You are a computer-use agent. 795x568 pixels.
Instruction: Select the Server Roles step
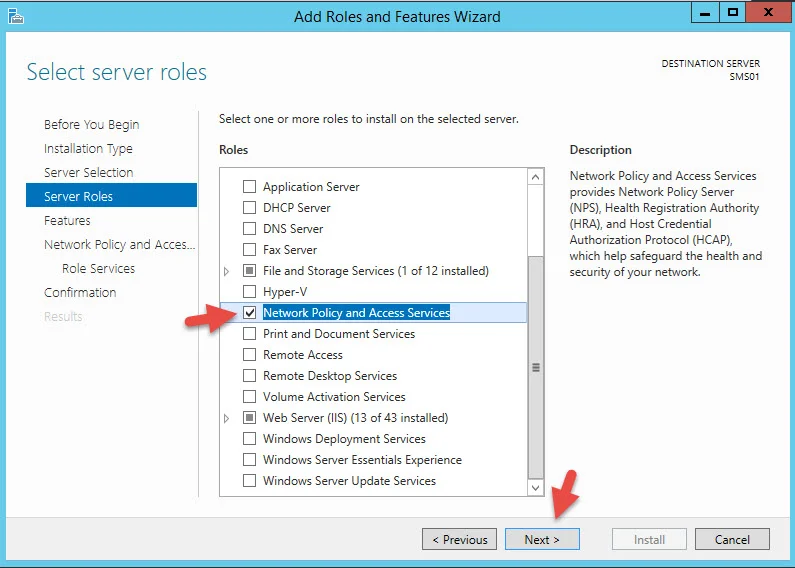pyautogui.click(x=111, y=196)
